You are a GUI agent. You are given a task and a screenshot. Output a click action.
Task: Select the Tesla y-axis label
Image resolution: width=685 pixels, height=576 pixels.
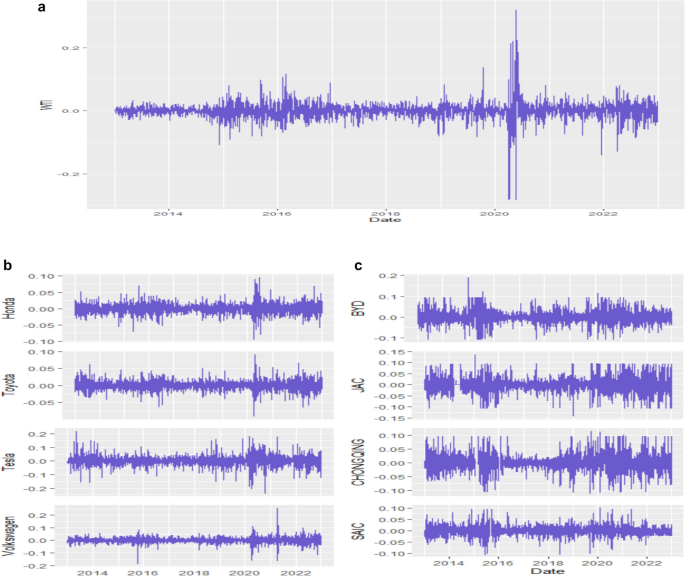click(x=9, y=461)
